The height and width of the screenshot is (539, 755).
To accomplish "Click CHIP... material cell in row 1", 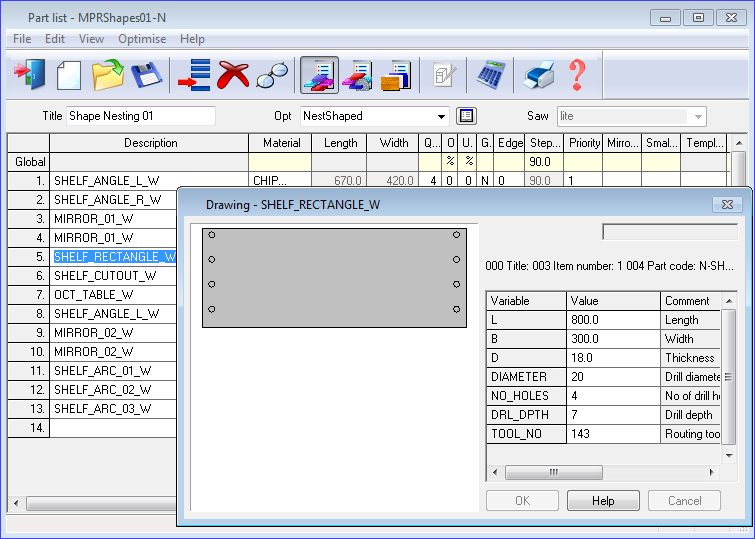I will click(281, 181).
